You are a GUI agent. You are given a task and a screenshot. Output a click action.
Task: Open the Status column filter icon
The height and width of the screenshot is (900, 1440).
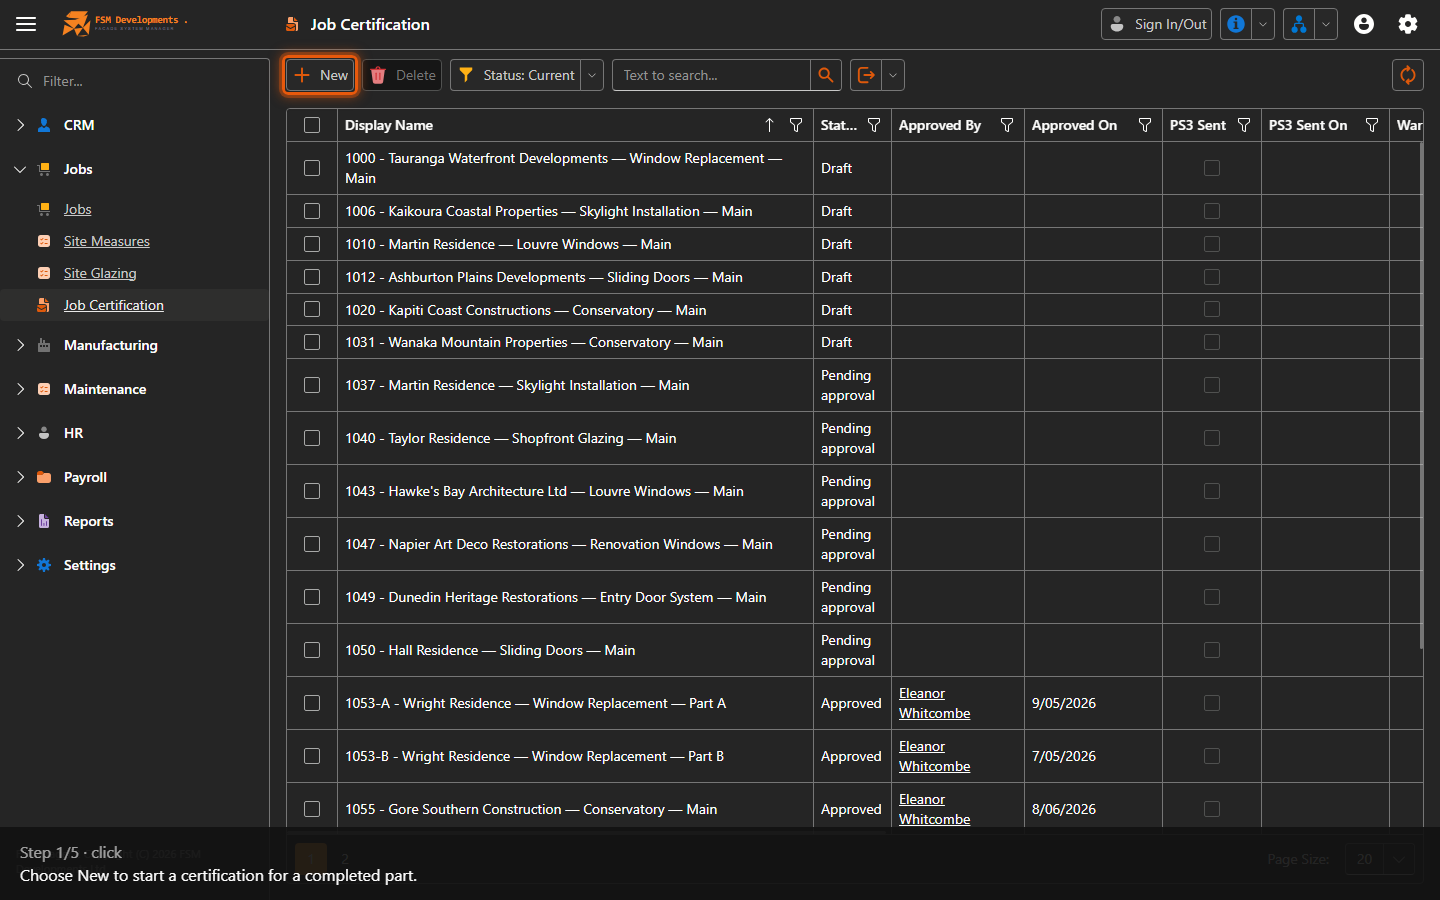874,125
